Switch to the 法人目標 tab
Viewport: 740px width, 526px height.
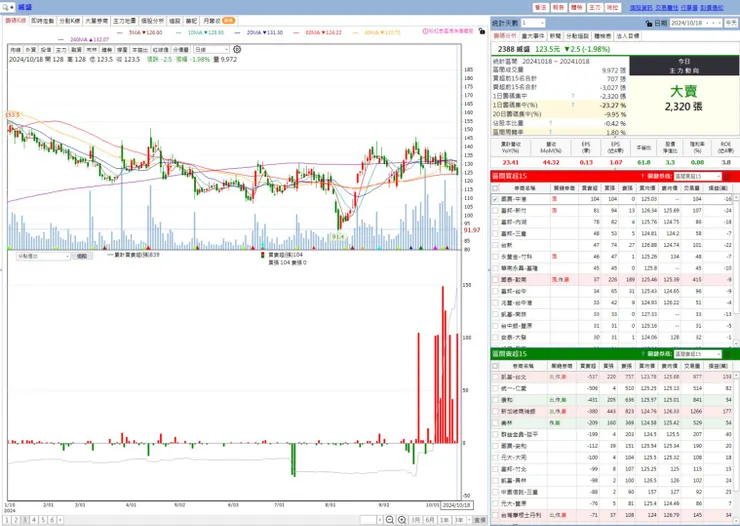coord(628,36)
